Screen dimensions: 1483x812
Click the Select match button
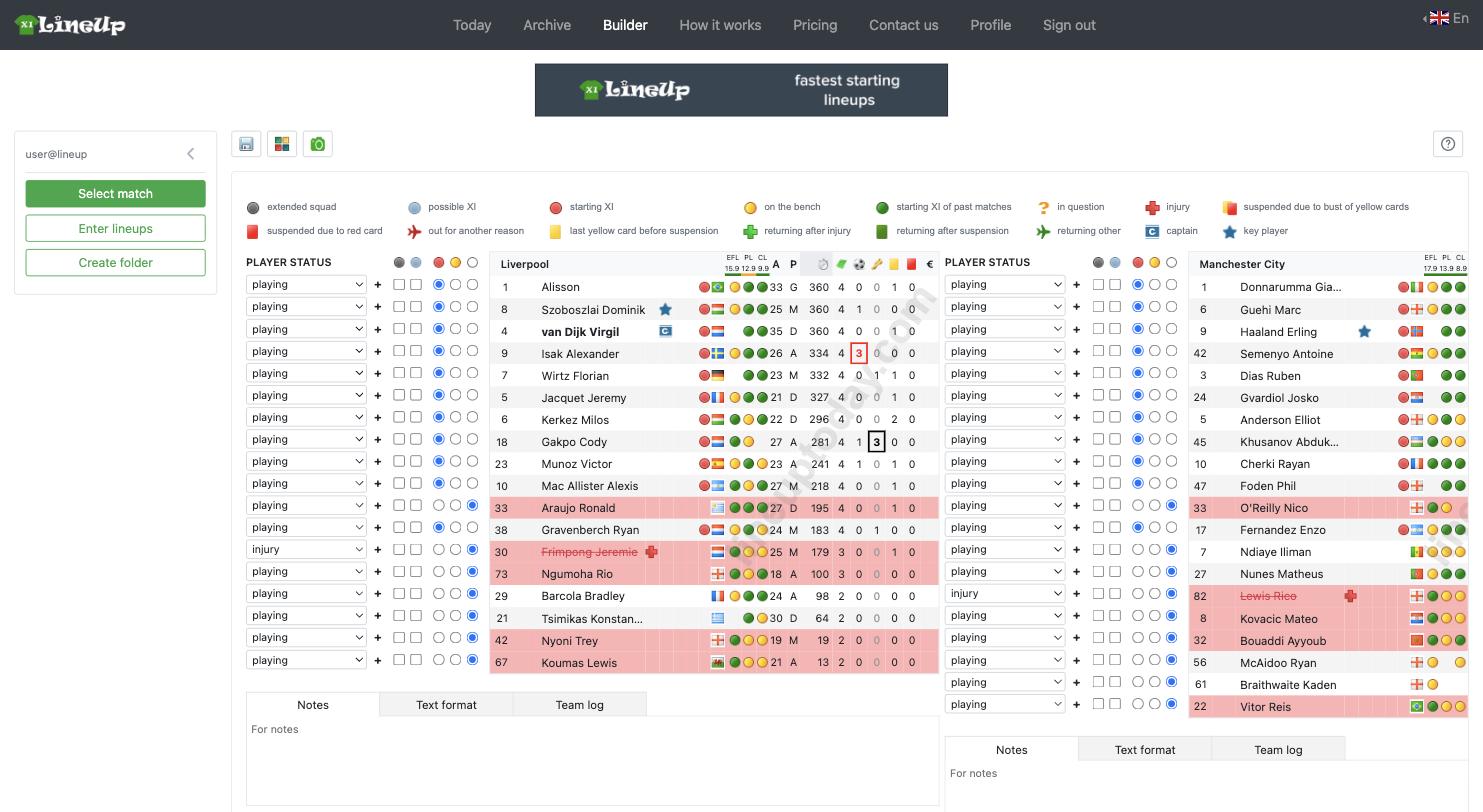(116, 194)
